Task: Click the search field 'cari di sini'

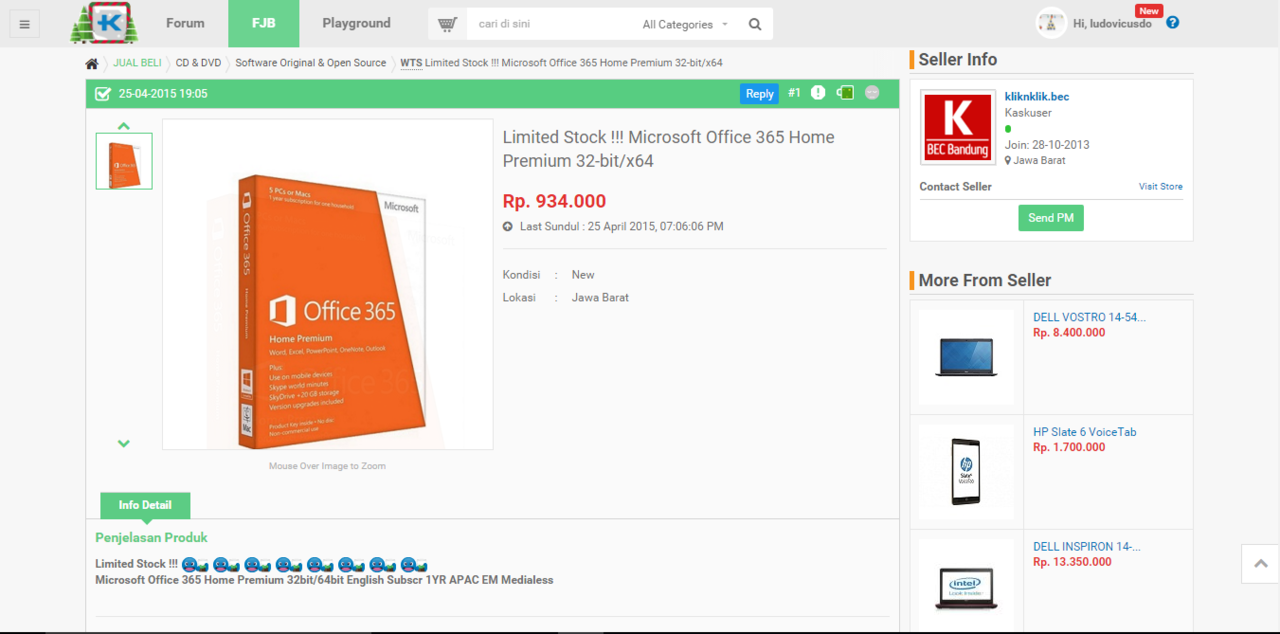Action: (x=550, y=24)
